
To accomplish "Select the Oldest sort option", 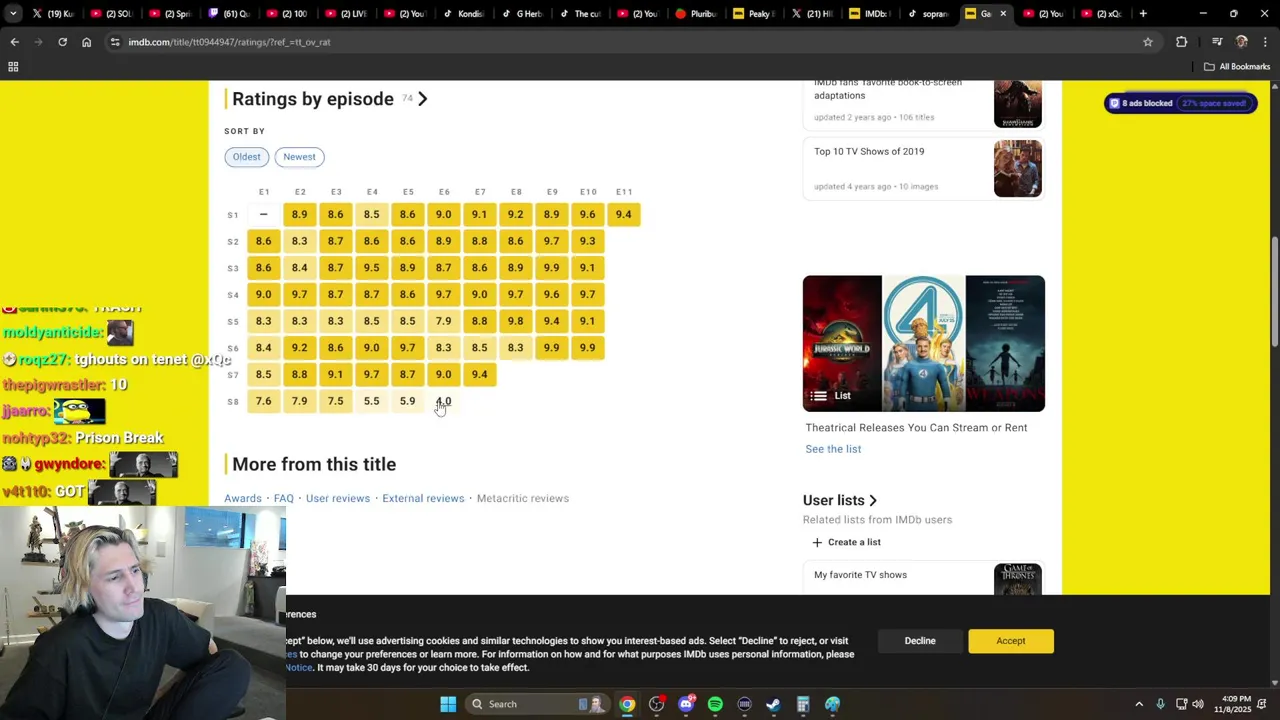I will click(246, 157).
